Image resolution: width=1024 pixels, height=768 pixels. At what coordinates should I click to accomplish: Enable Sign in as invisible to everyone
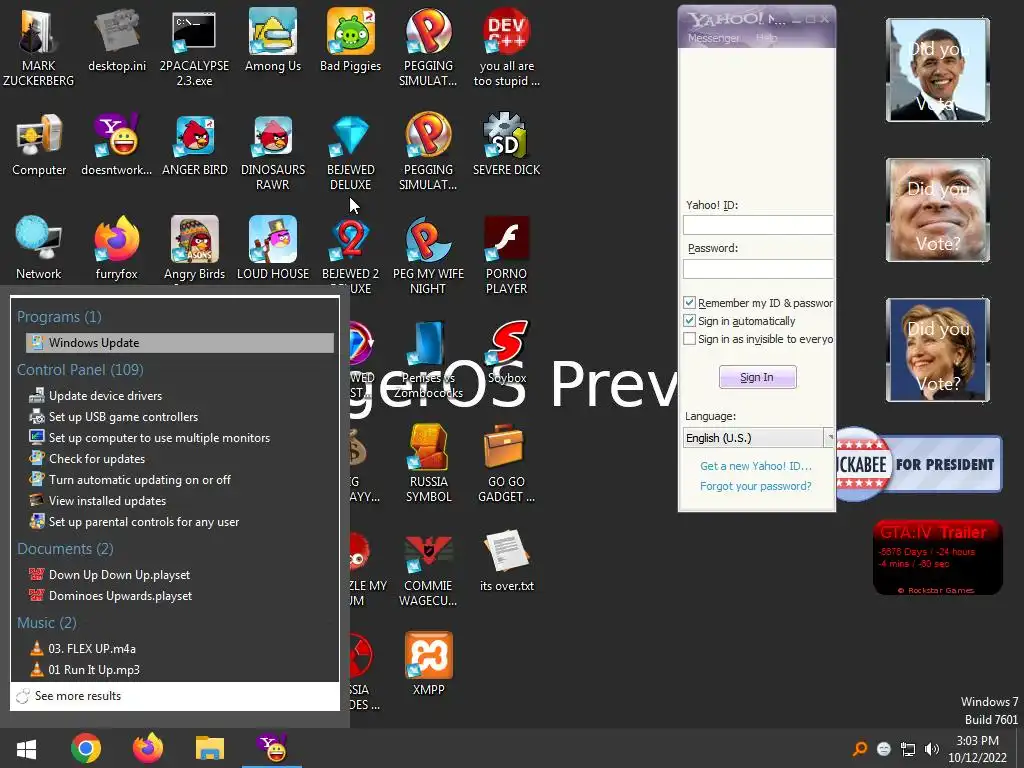[x=689, y=339]
